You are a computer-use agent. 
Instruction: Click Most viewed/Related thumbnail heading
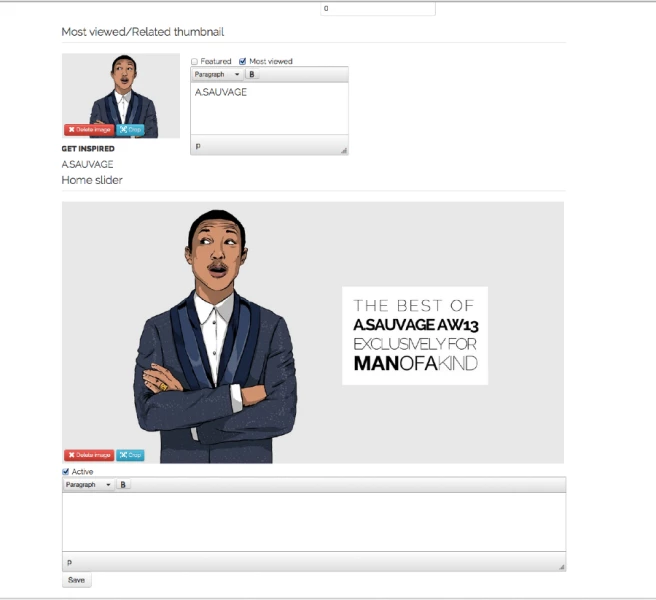point(143,32)
